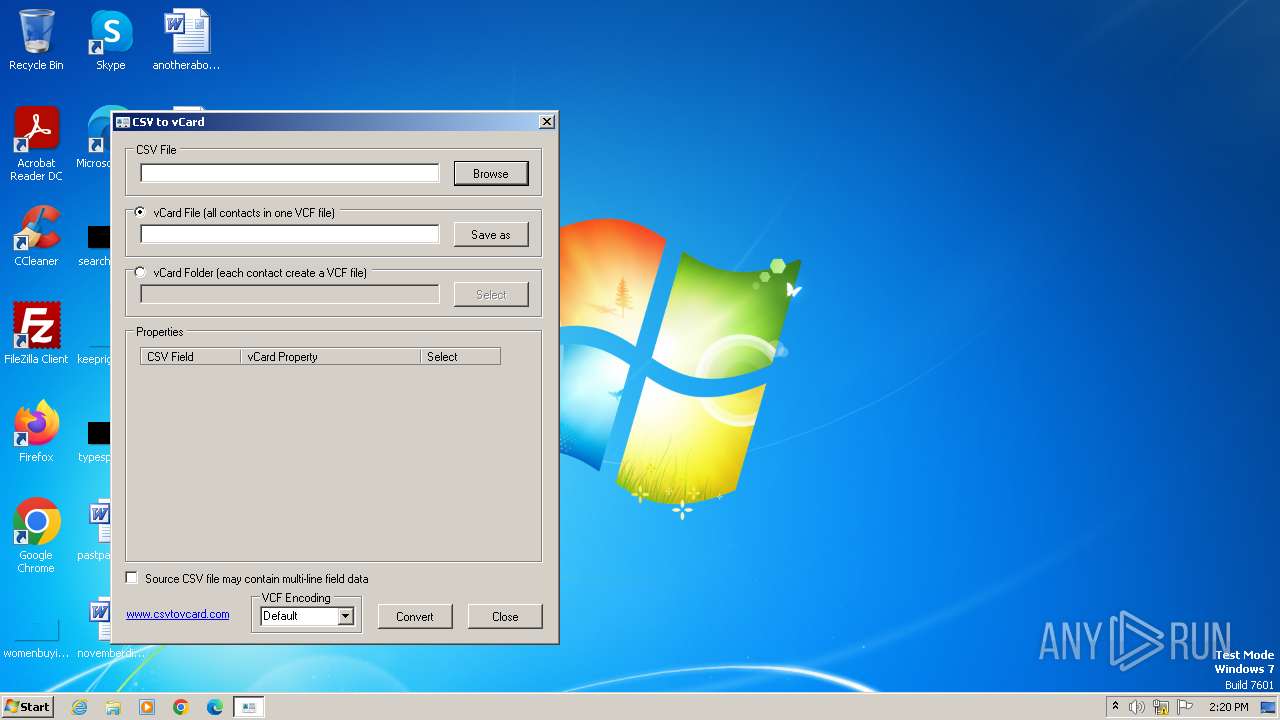Launch Microsoft Edge from the taskbar

[215, 707]
